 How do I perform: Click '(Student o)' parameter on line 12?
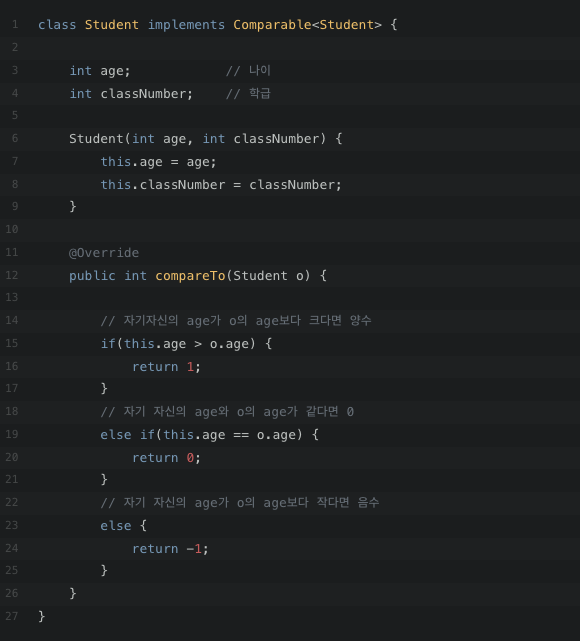[269, 276]
